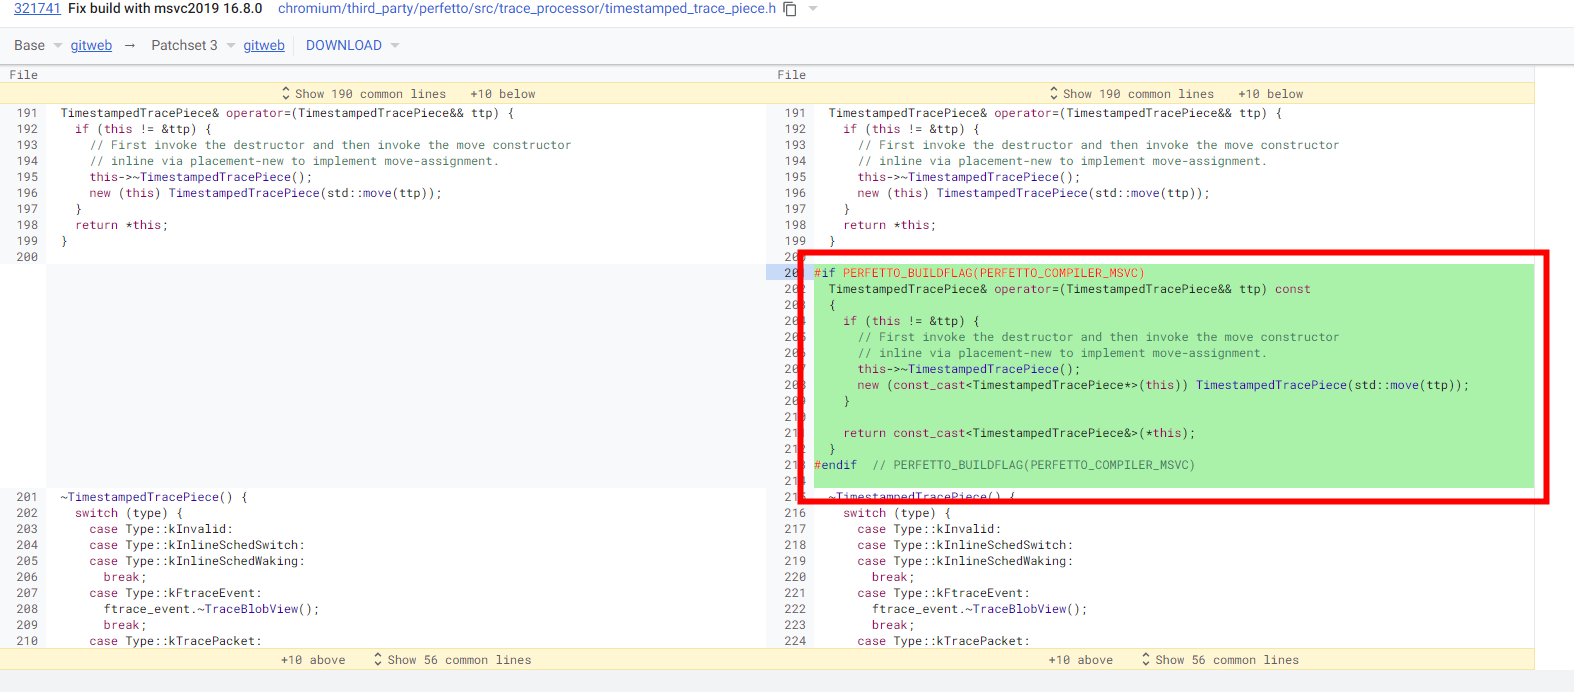1574x692 pixels.
Task: Click left pane 'switch (type) {' line
Action: (x=129, y=513)
